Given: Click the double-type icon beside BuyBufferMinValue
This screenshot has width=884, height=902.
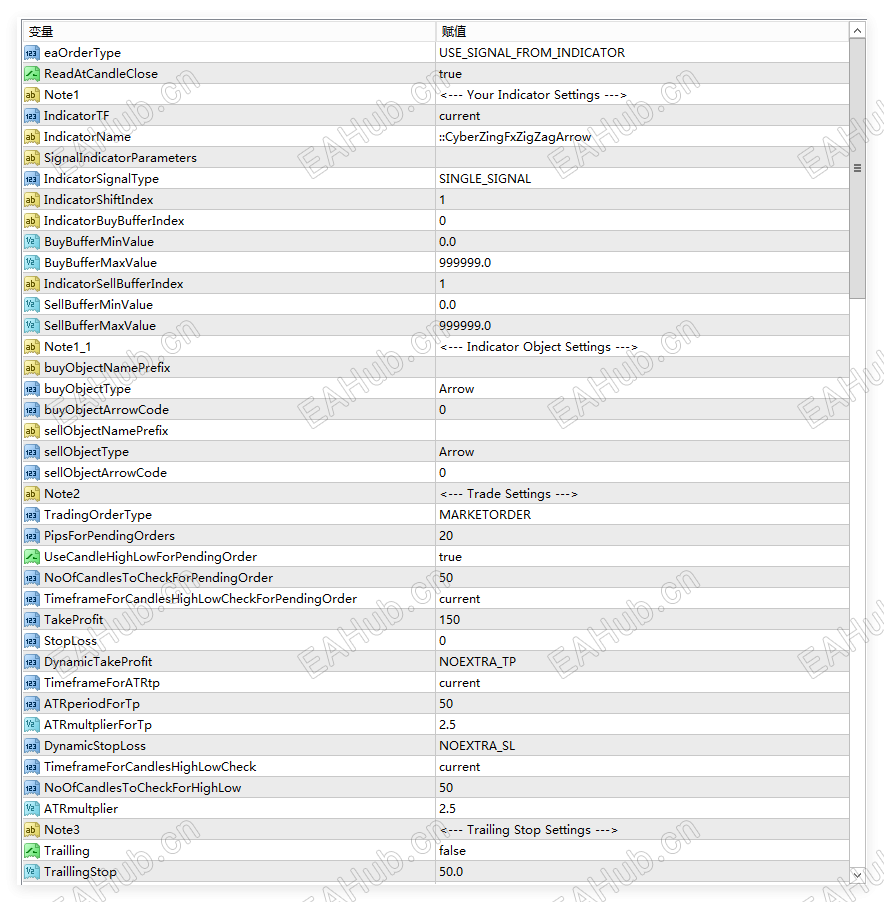Looking at the screenshot, I should (32, 242).
